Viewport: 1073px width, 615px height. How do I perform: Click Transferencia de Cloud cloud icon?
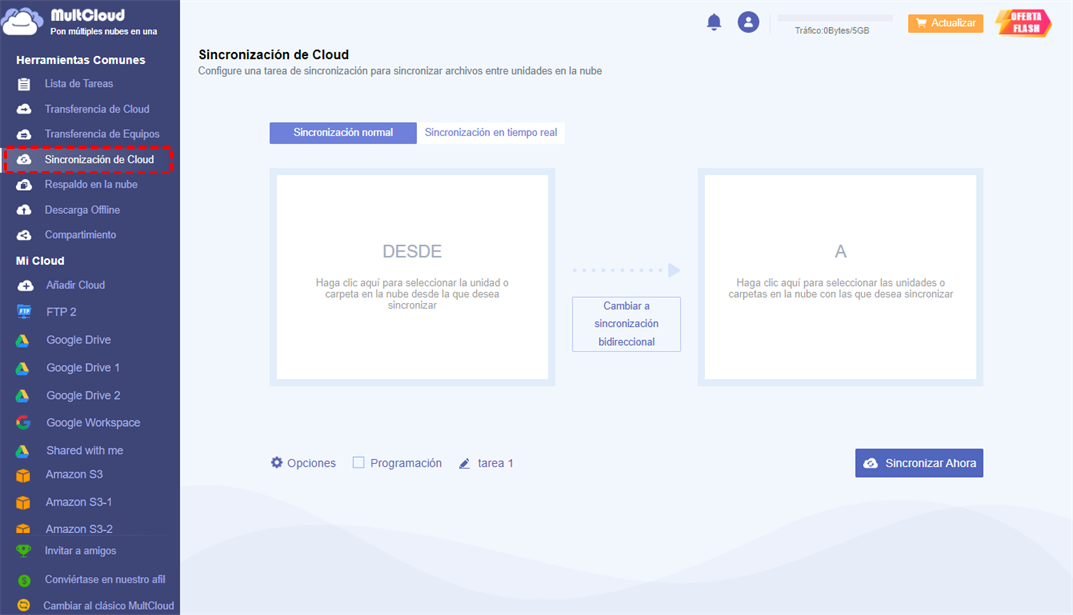tap(24, 109)
